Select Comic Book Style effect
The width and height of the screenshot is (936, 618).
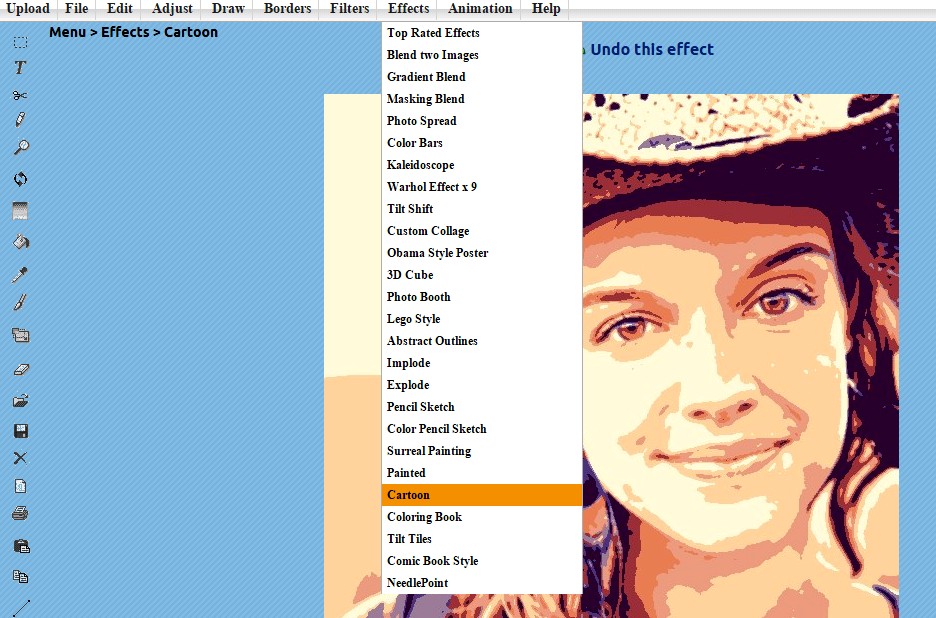[x=432, y=561]
